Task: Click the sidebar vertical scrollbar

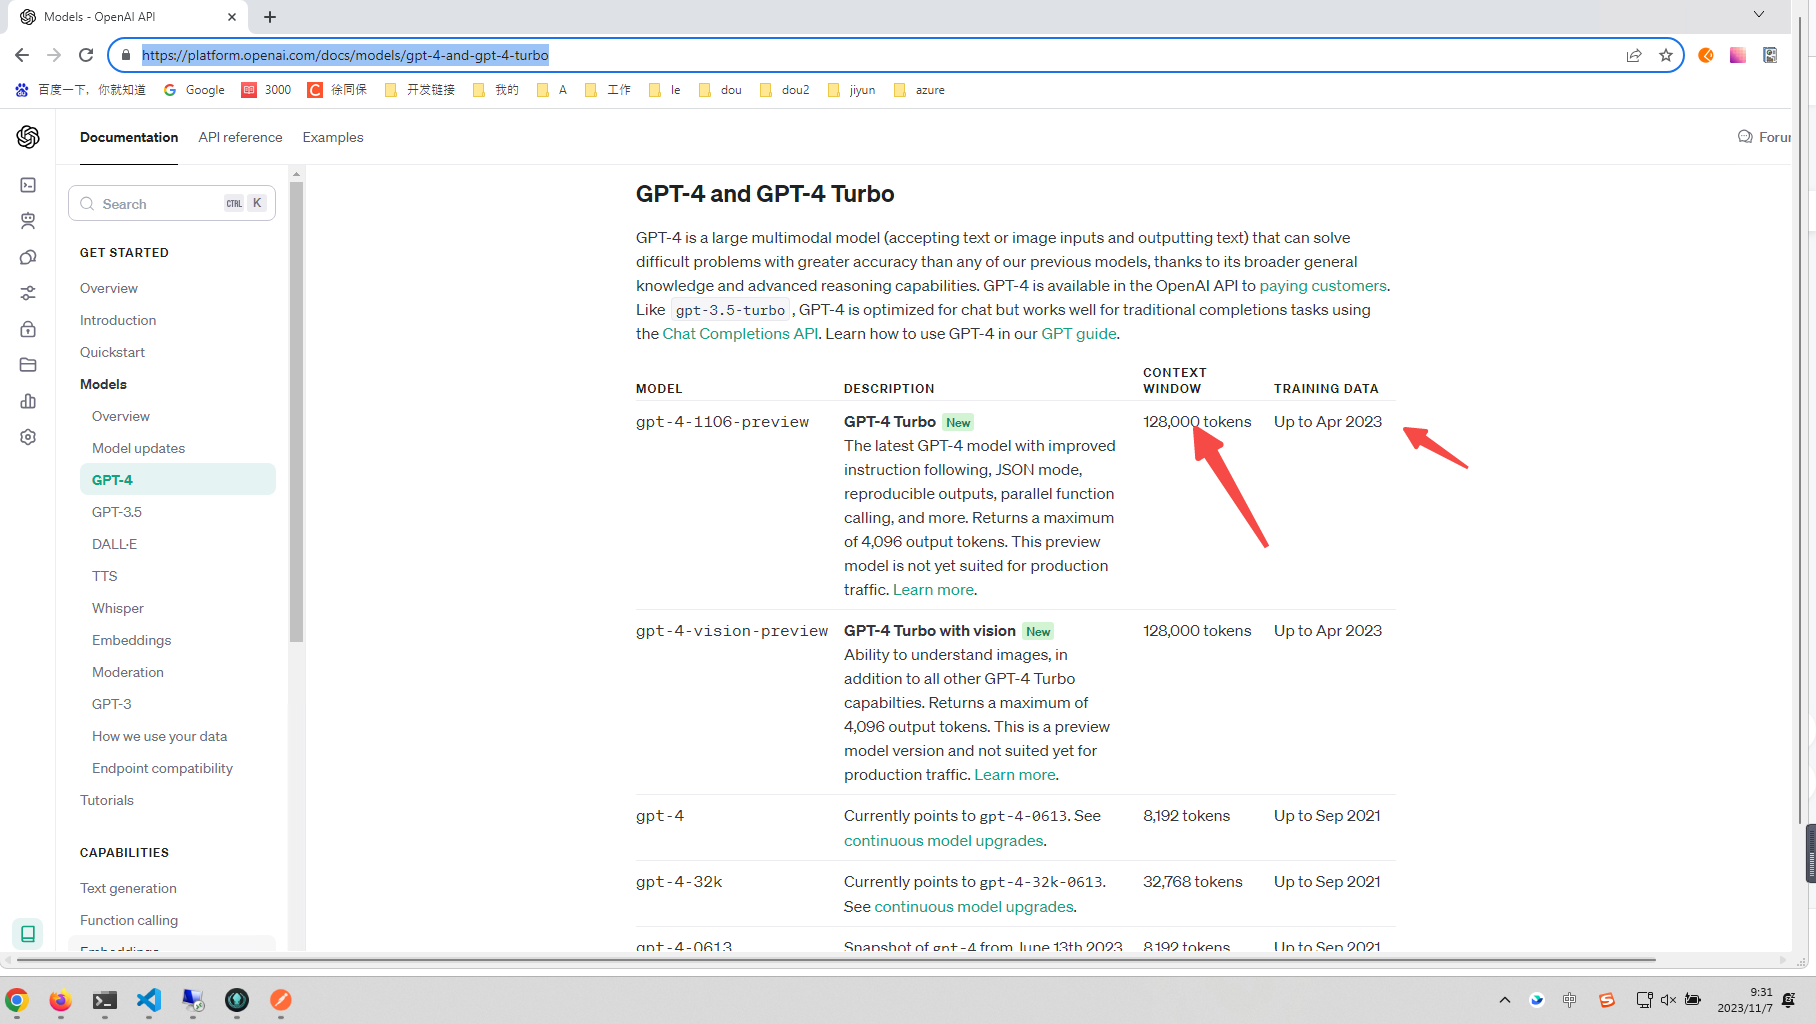Action: click(296, 410)
